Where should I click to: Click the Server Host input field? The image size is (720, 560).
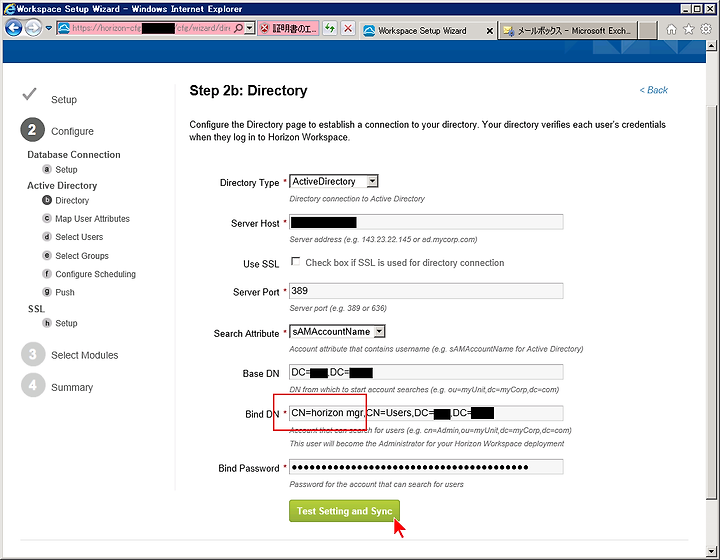426,223
